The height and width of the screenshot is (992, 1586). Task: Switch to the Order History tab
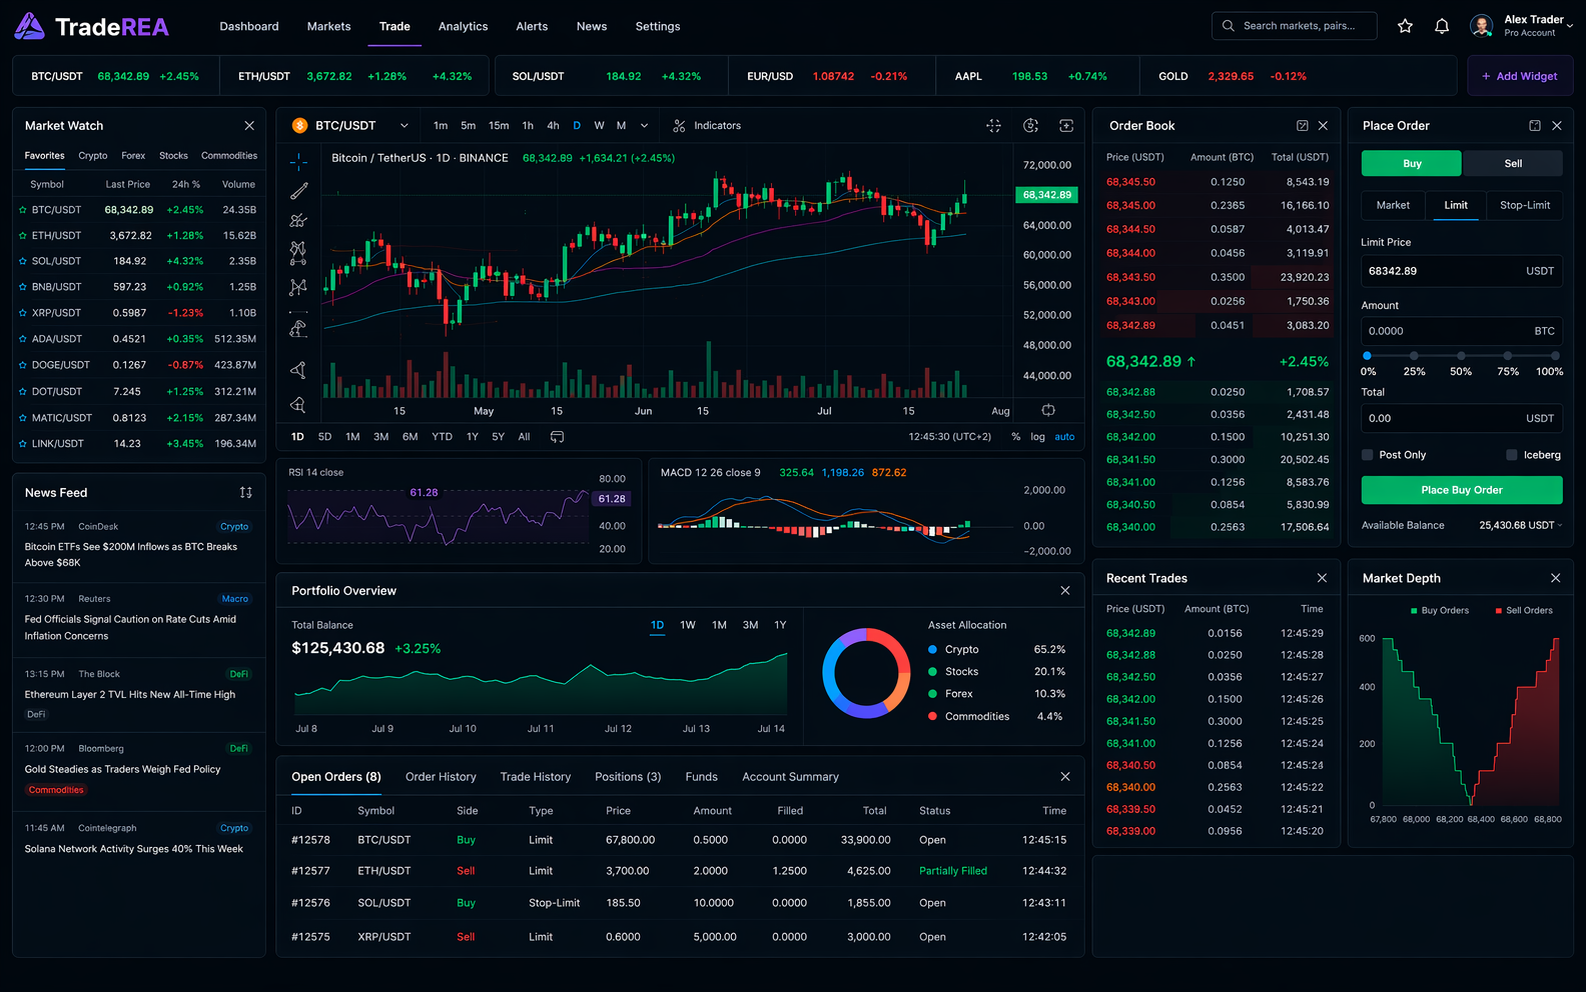[440, 777]
